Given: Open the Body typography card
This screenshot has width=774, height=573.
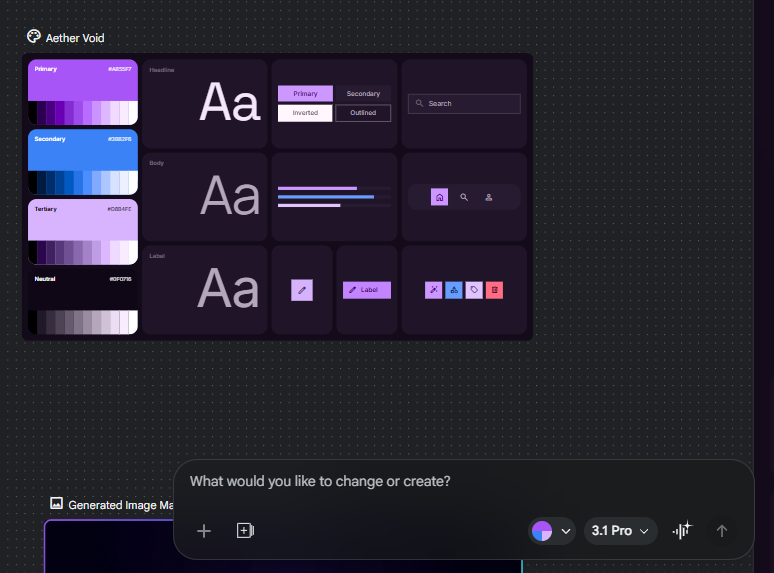Looking at the screenshot, I should click(x=205, y=197).
